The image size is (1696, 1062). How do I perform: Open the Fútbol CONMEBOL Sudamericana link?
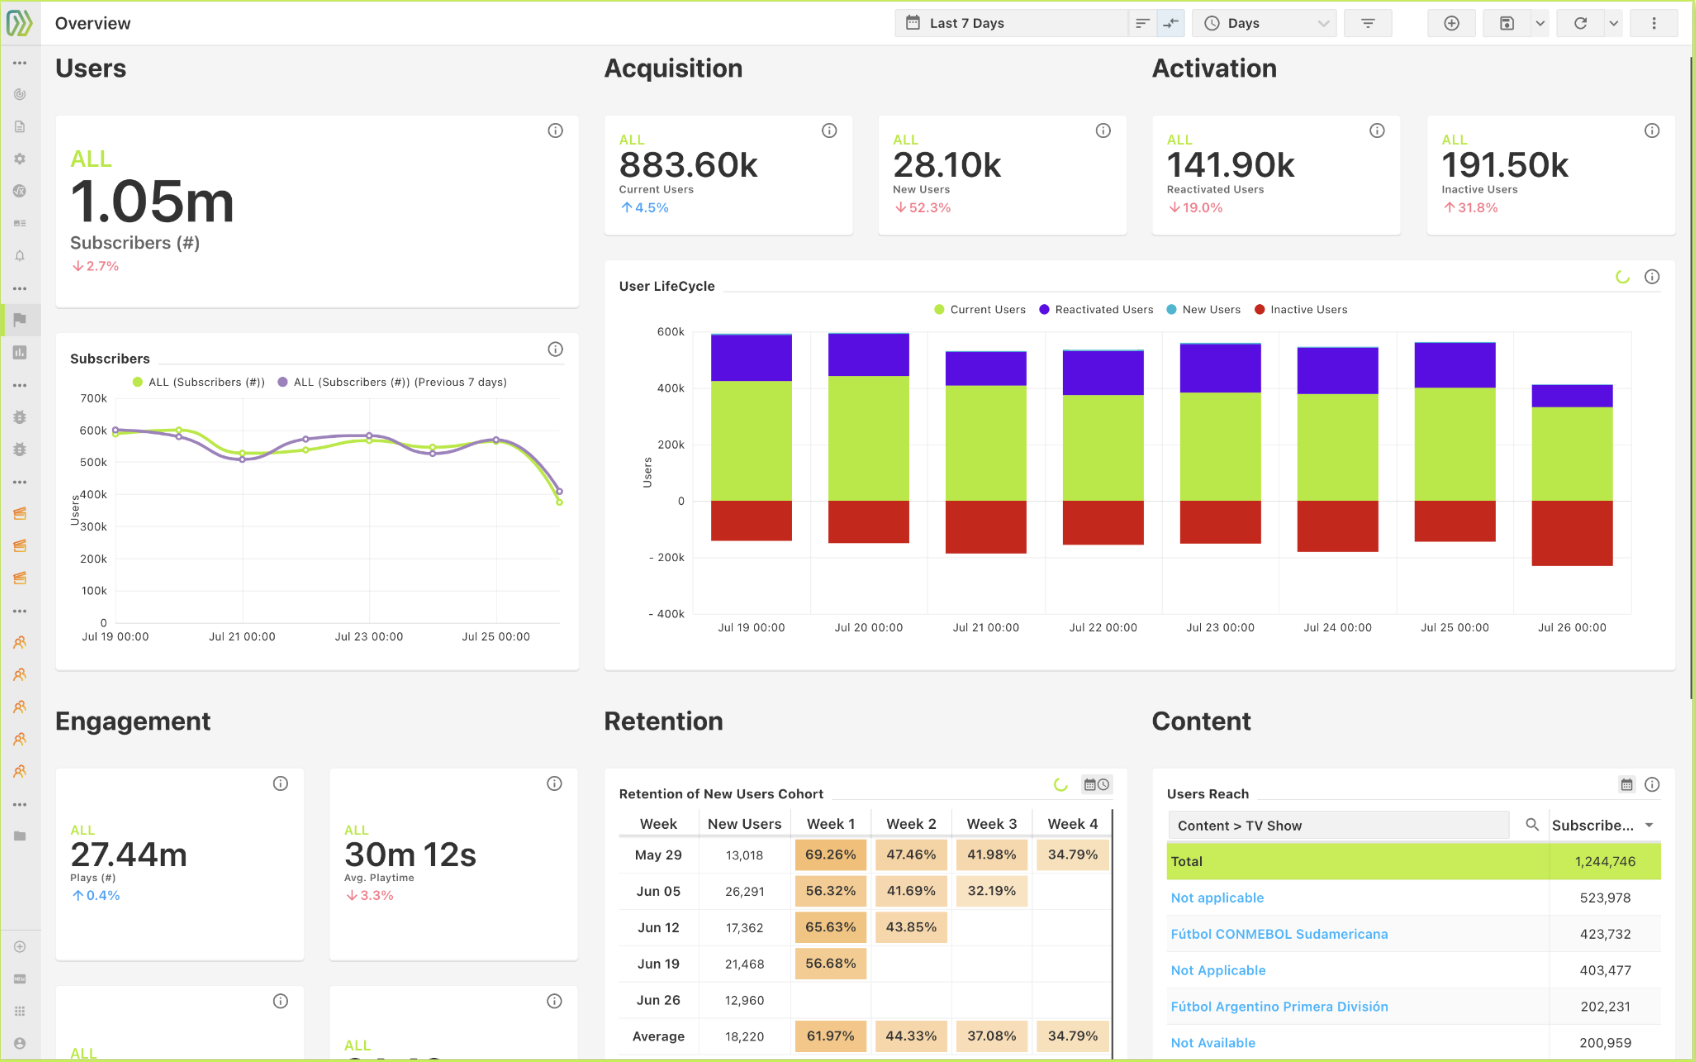1279,934
